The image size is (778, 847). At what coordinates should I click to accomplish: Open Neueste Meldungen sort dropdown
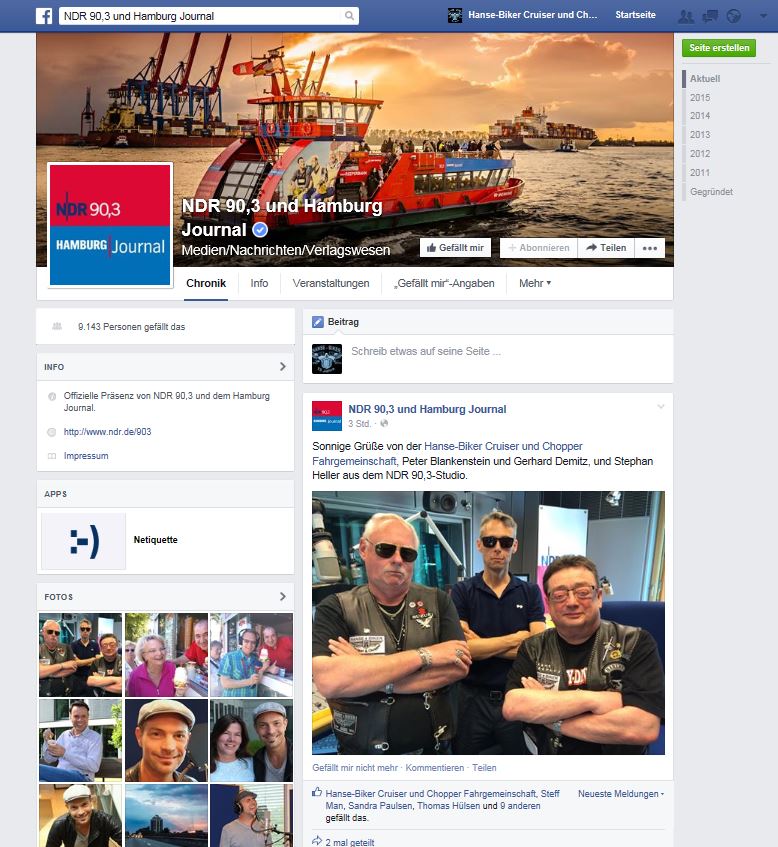coord(621,794)
